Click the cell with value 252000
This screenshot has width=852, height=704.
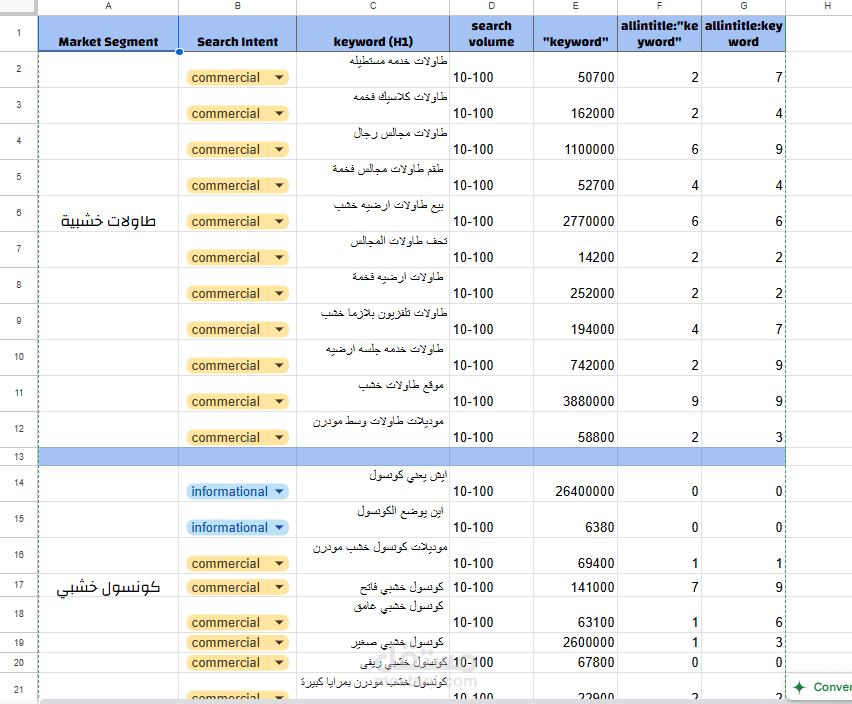coord(575,286)
